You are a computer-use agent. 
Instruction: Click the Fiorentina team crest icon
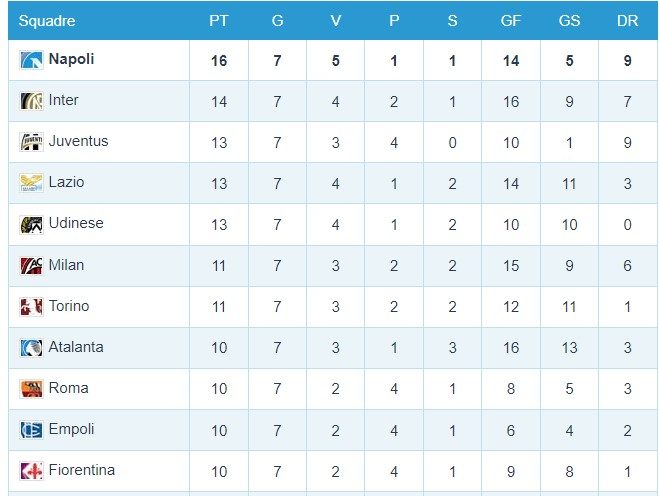tap(31, 471)
